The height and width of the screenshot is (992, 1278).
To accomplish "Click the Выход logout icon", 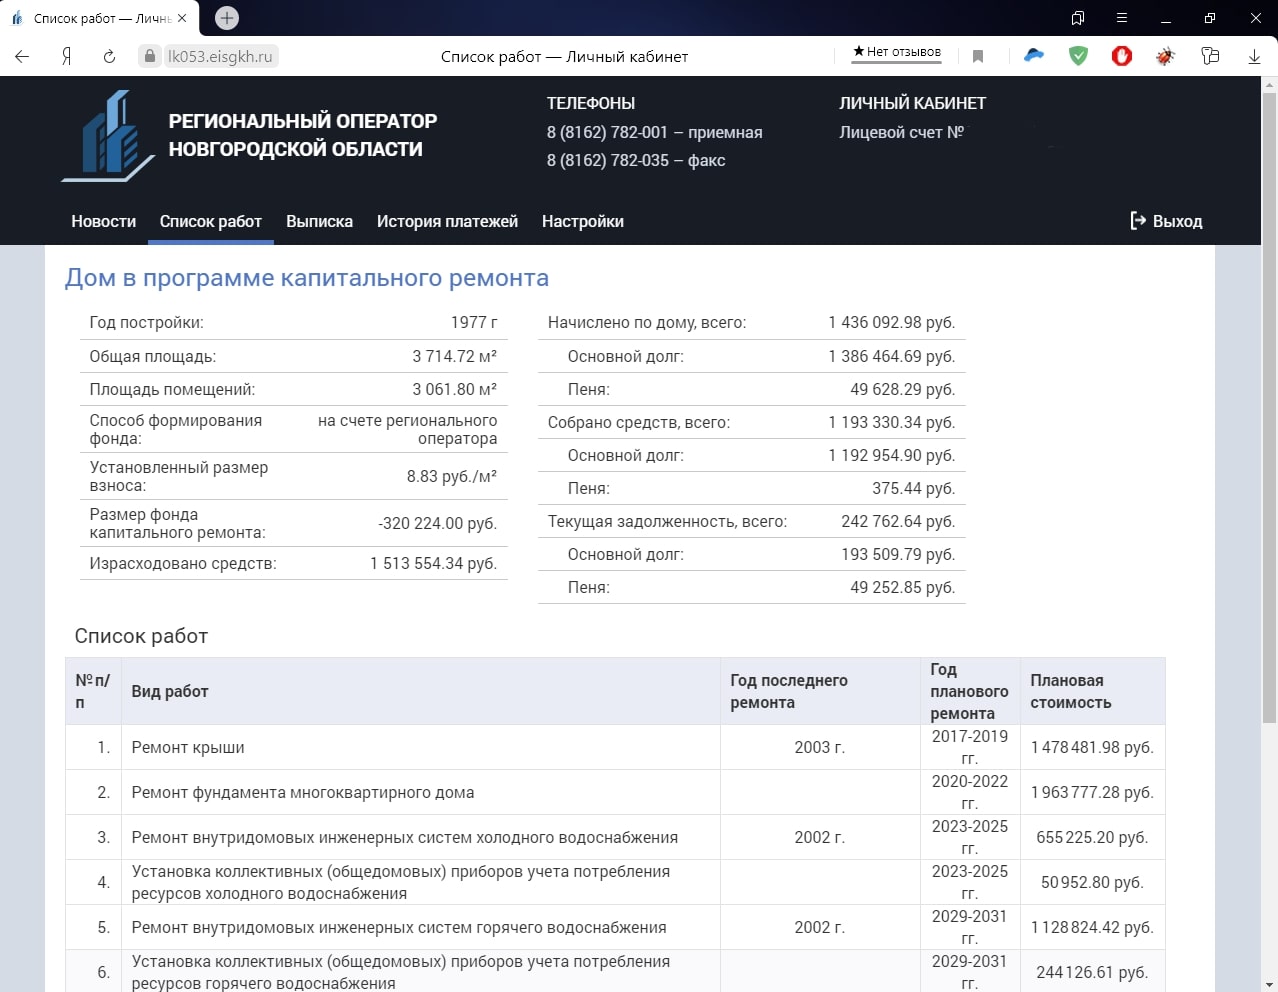I will point(1138,220).
